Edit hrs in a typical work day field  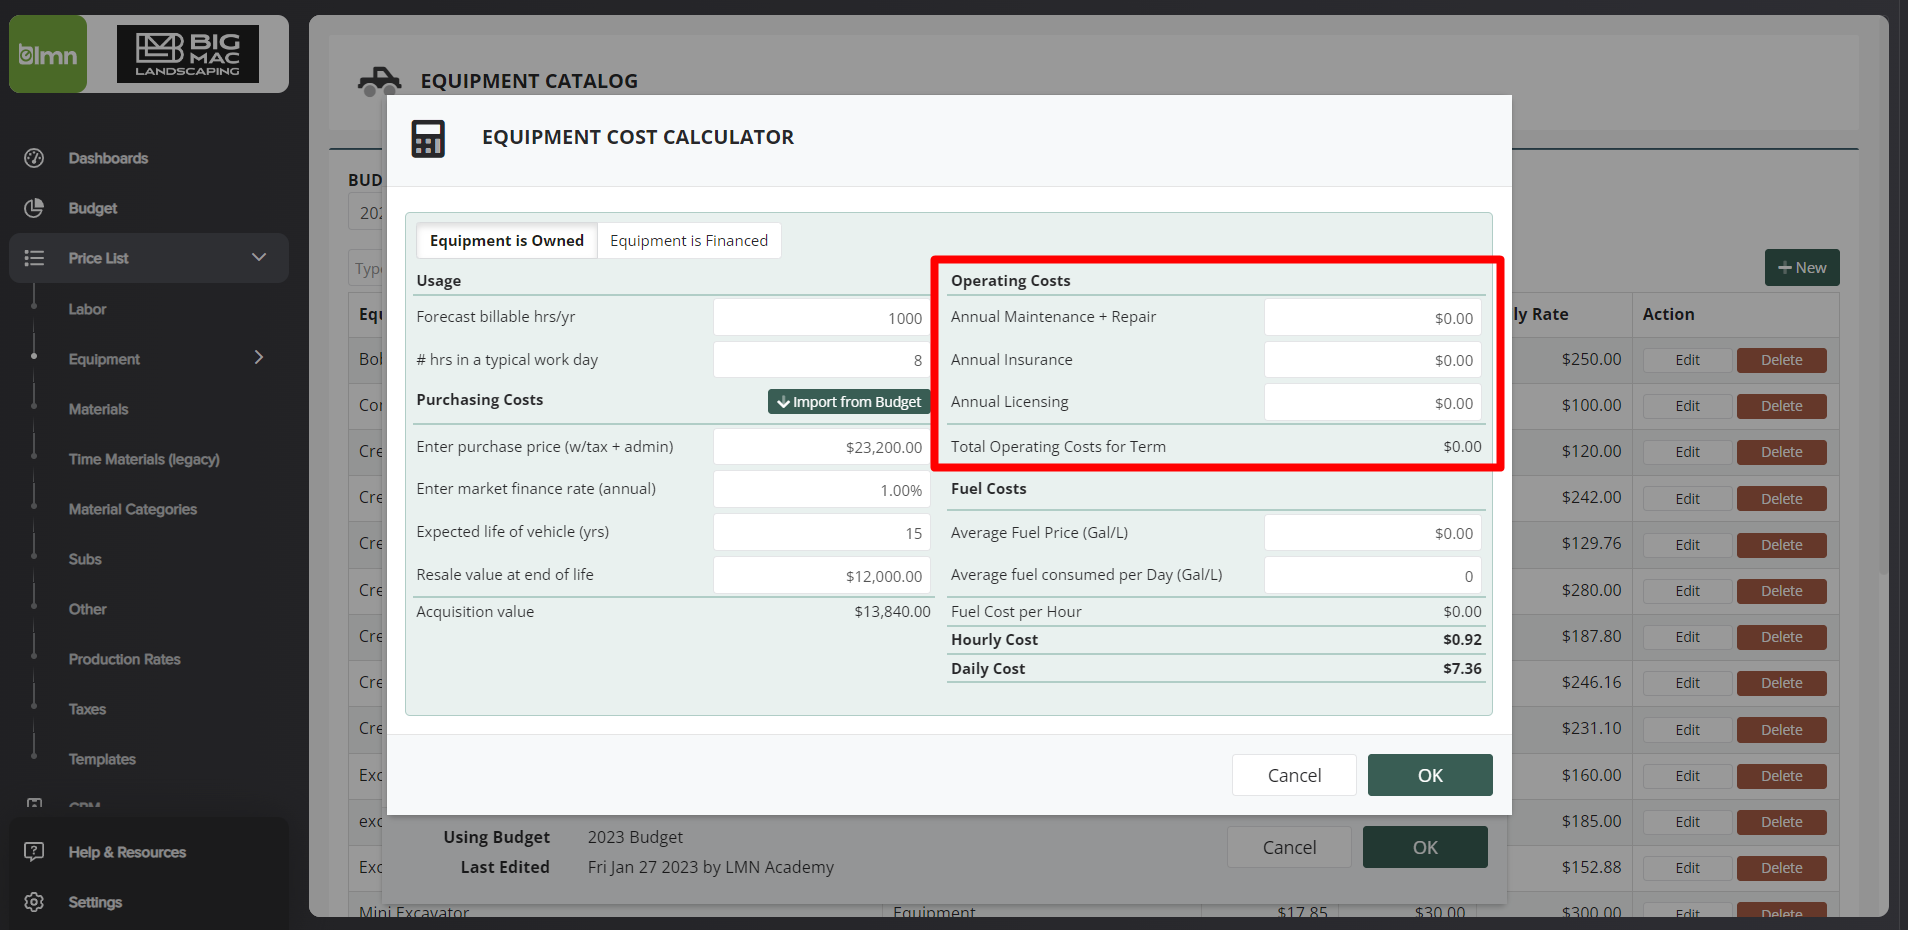coord(821,360)
